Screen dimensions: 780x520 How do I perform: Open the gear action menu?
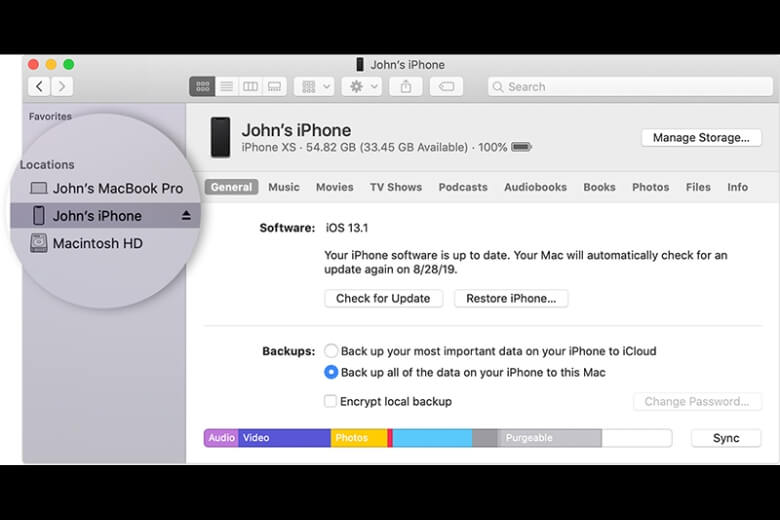[x=362, y=87]
